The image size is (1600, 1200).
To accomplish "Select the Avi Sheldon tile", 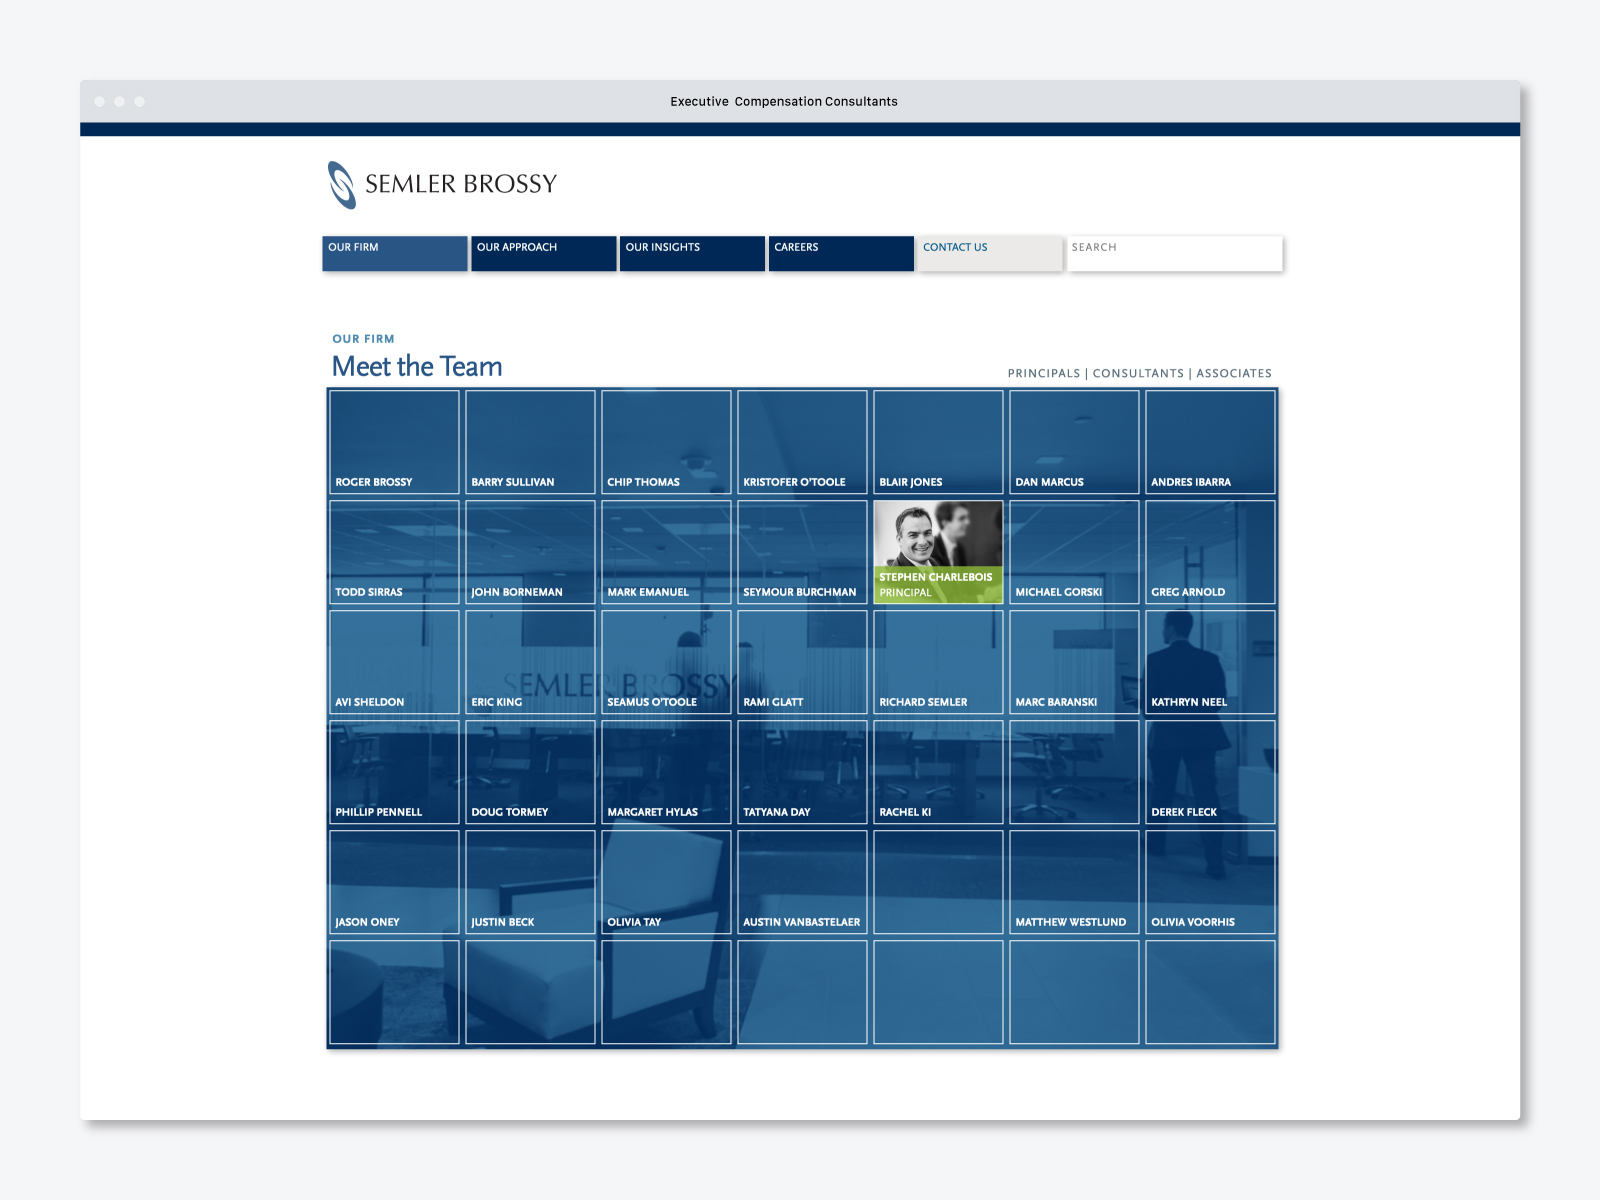I will pos(394,662).
